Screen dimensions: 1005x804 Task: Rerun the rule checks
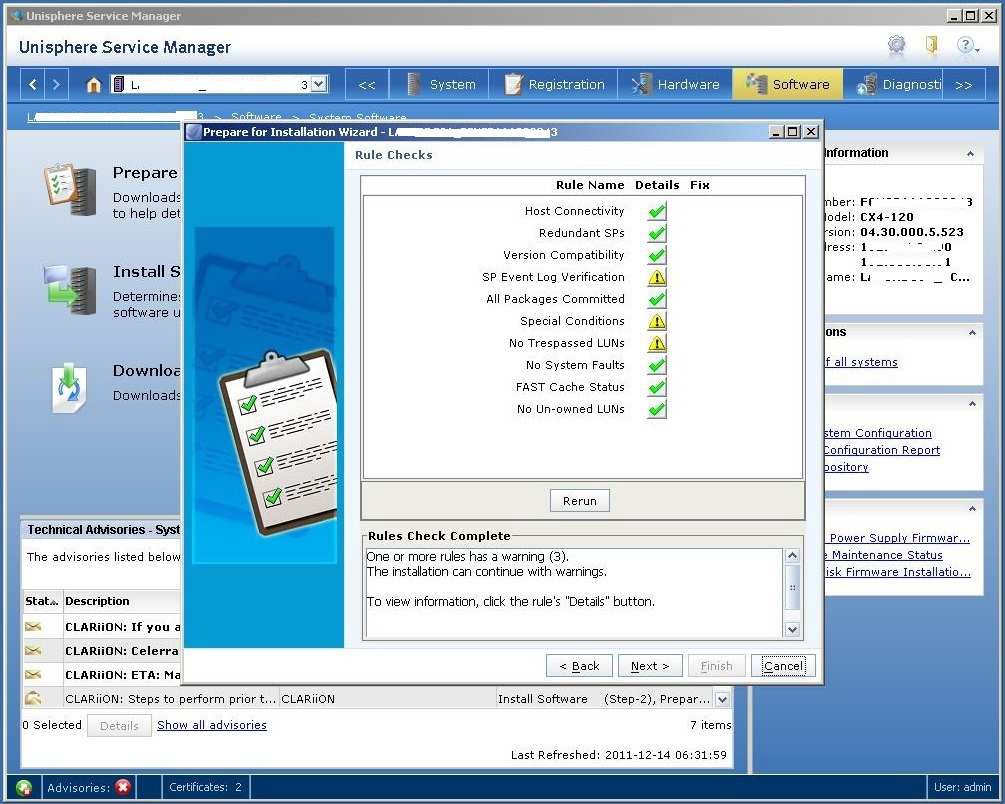point(579,501)
